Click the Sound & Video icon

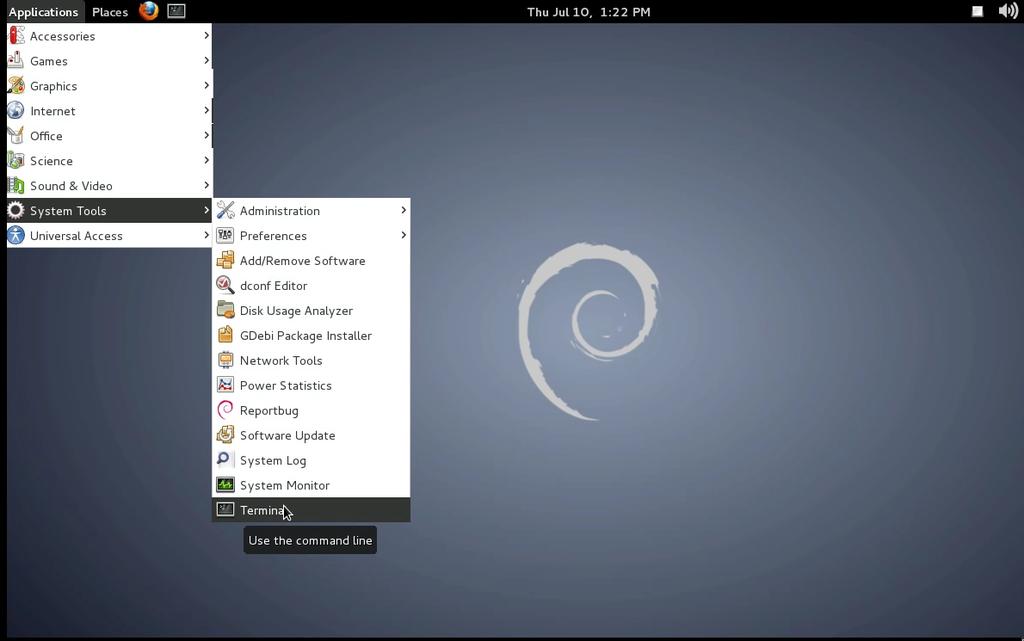(16, 185)
